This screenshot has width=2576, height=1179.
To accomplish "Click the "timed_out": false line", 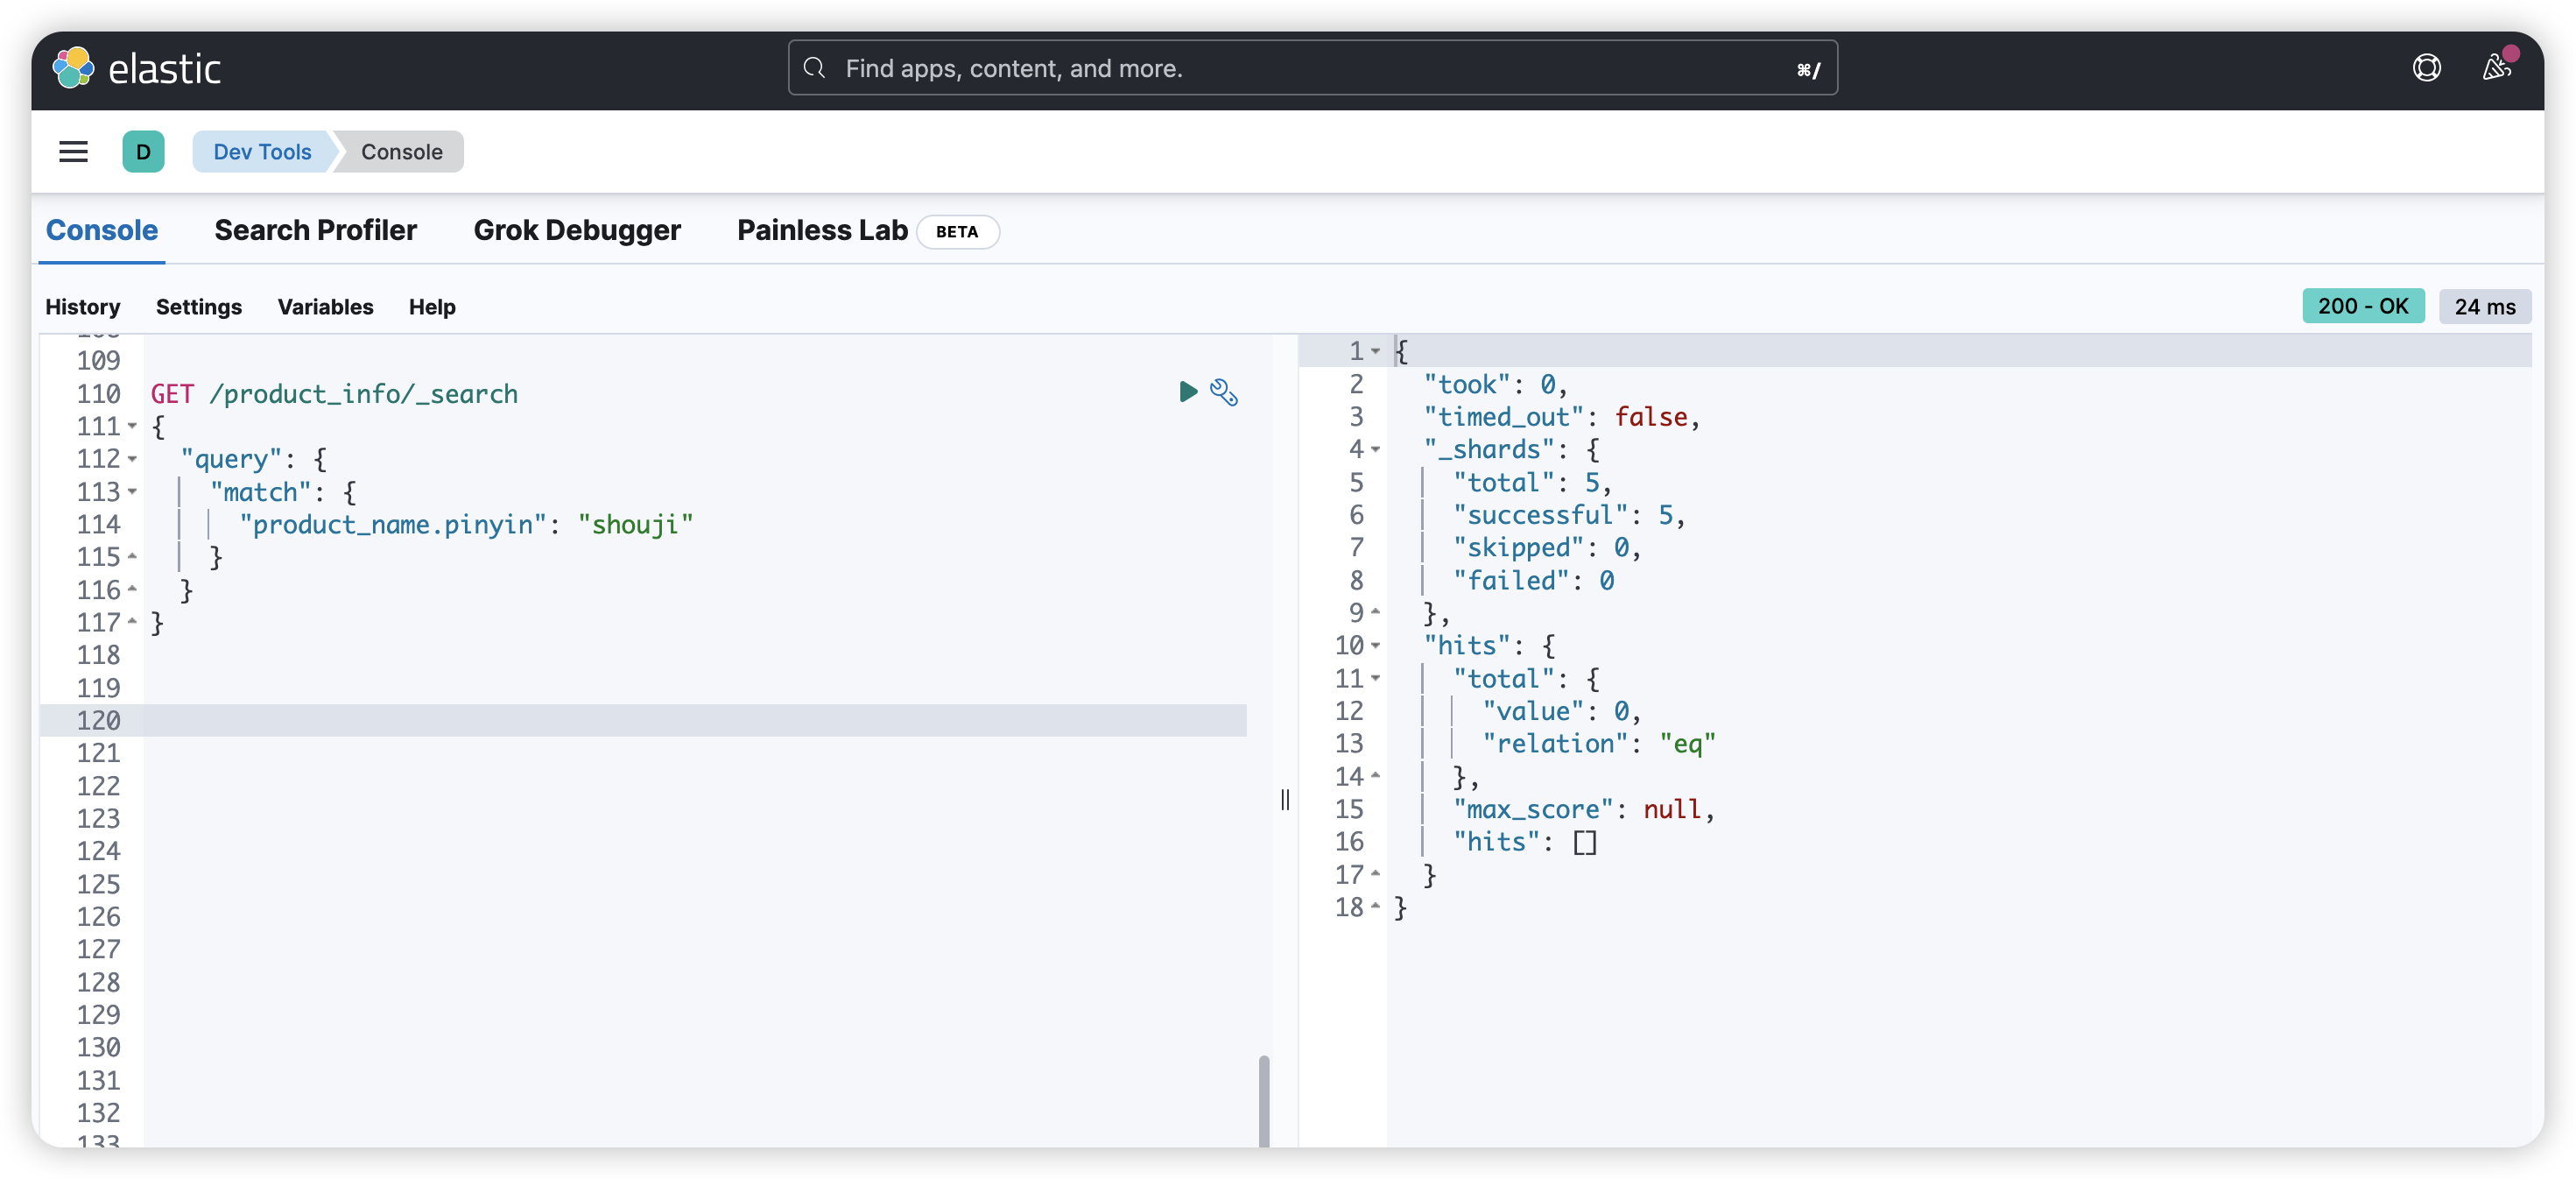I will [1562, 417].
